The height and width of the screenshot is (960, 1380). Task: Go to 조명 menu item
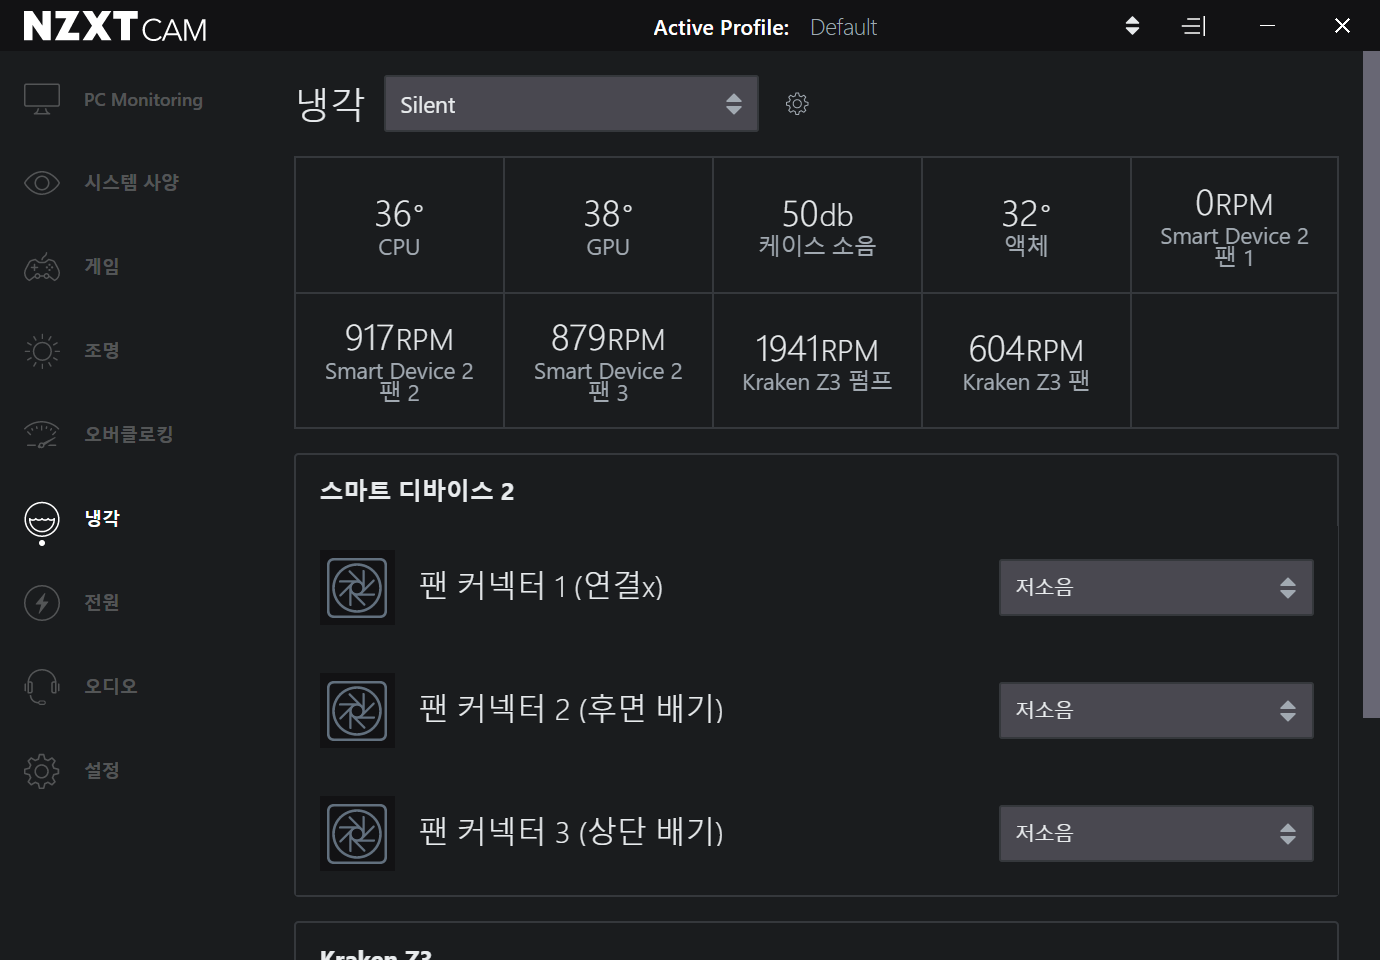[101, 351]
